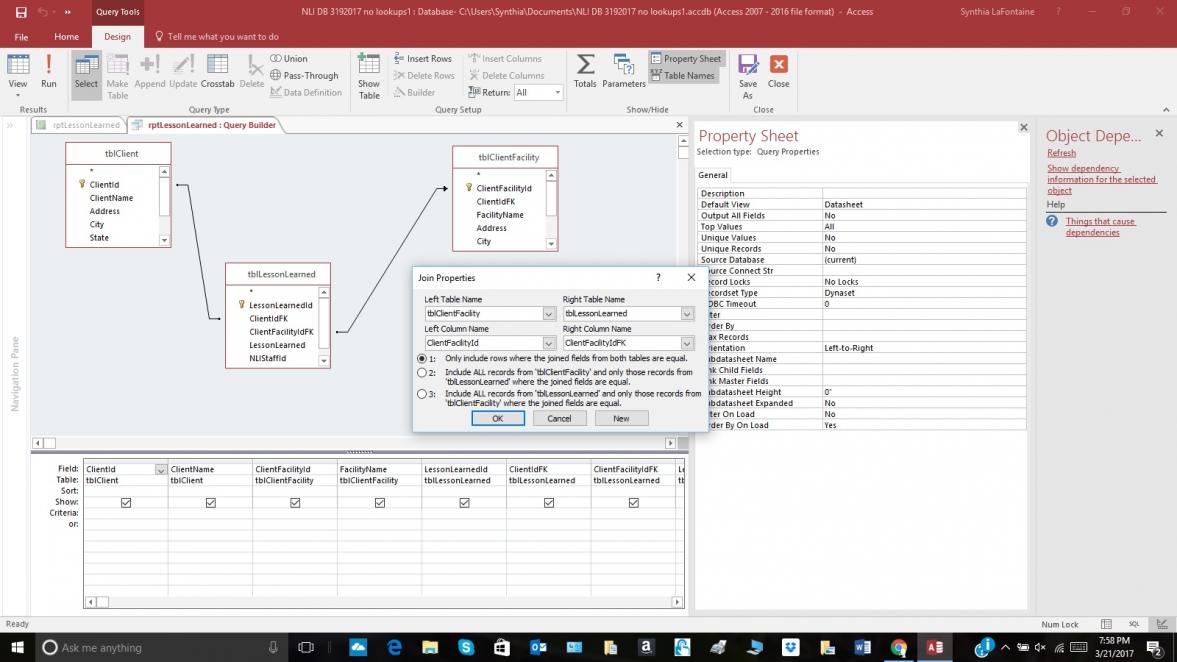Select the Crosstab query icon

tap(218, 72)
